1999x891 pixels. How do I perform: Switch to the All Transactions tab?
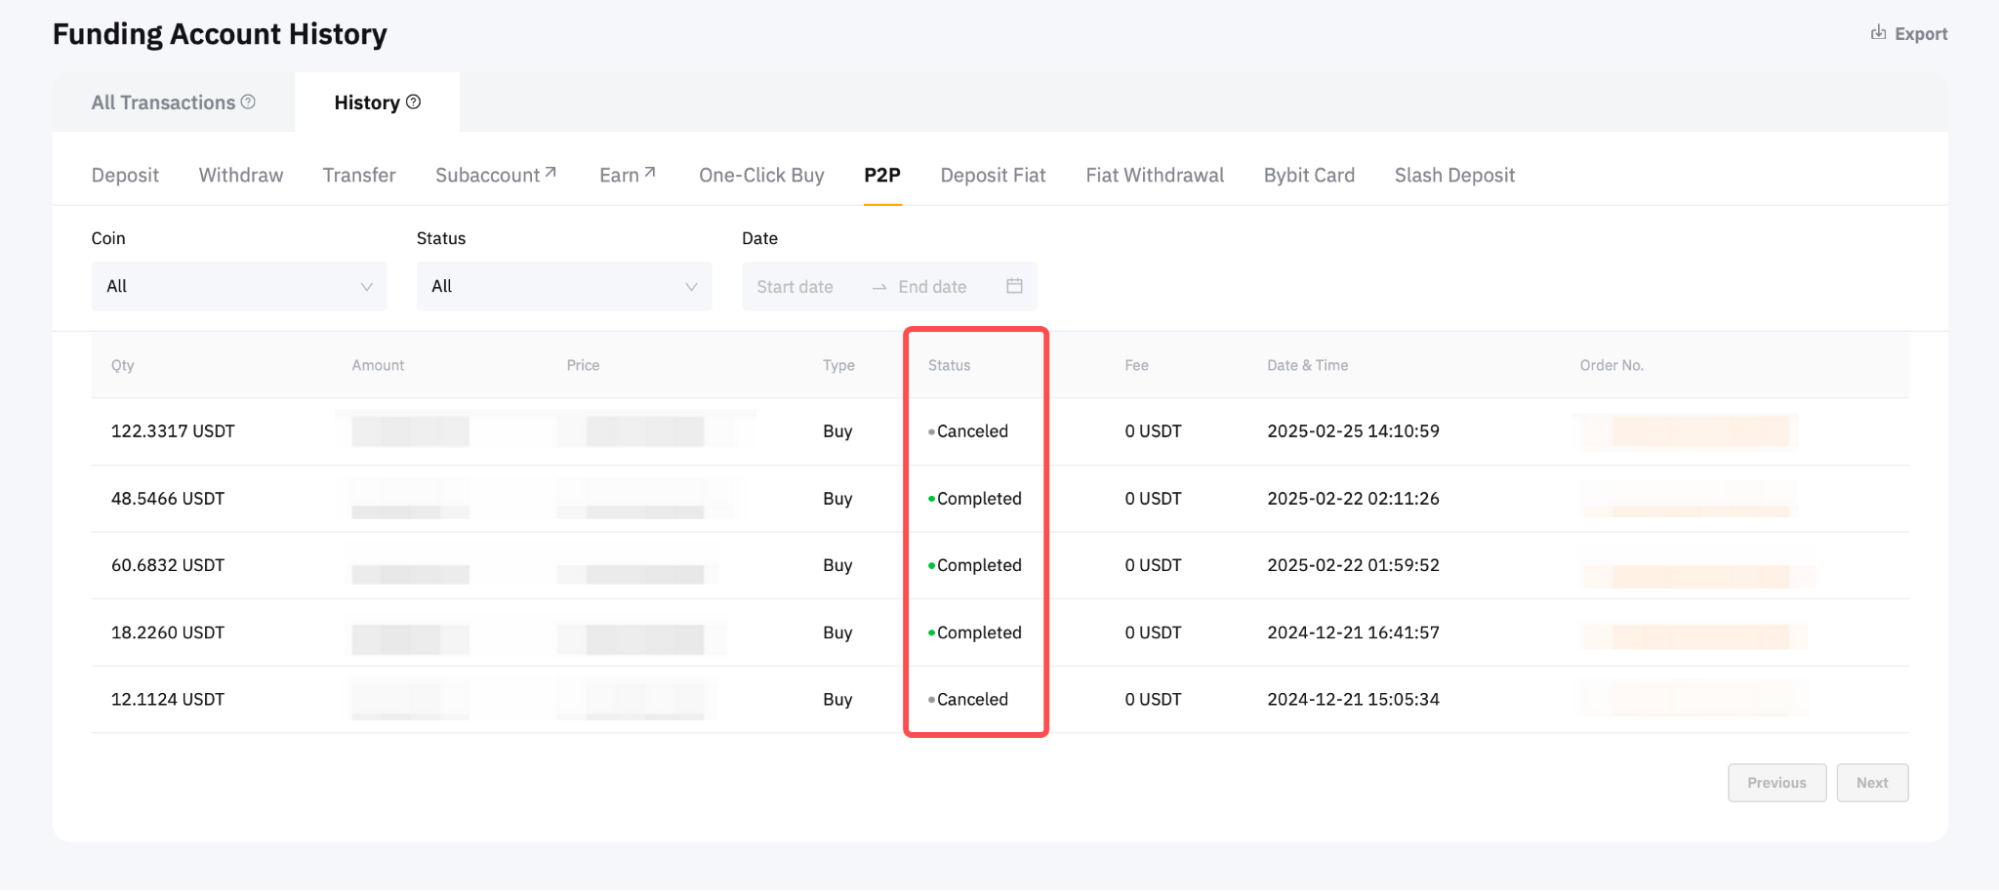pos(163,103)
